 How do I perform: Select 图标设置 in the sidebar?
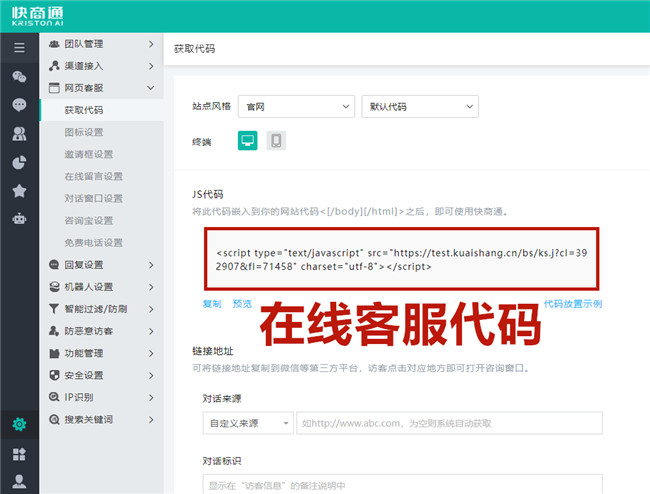tap(84, 132)
